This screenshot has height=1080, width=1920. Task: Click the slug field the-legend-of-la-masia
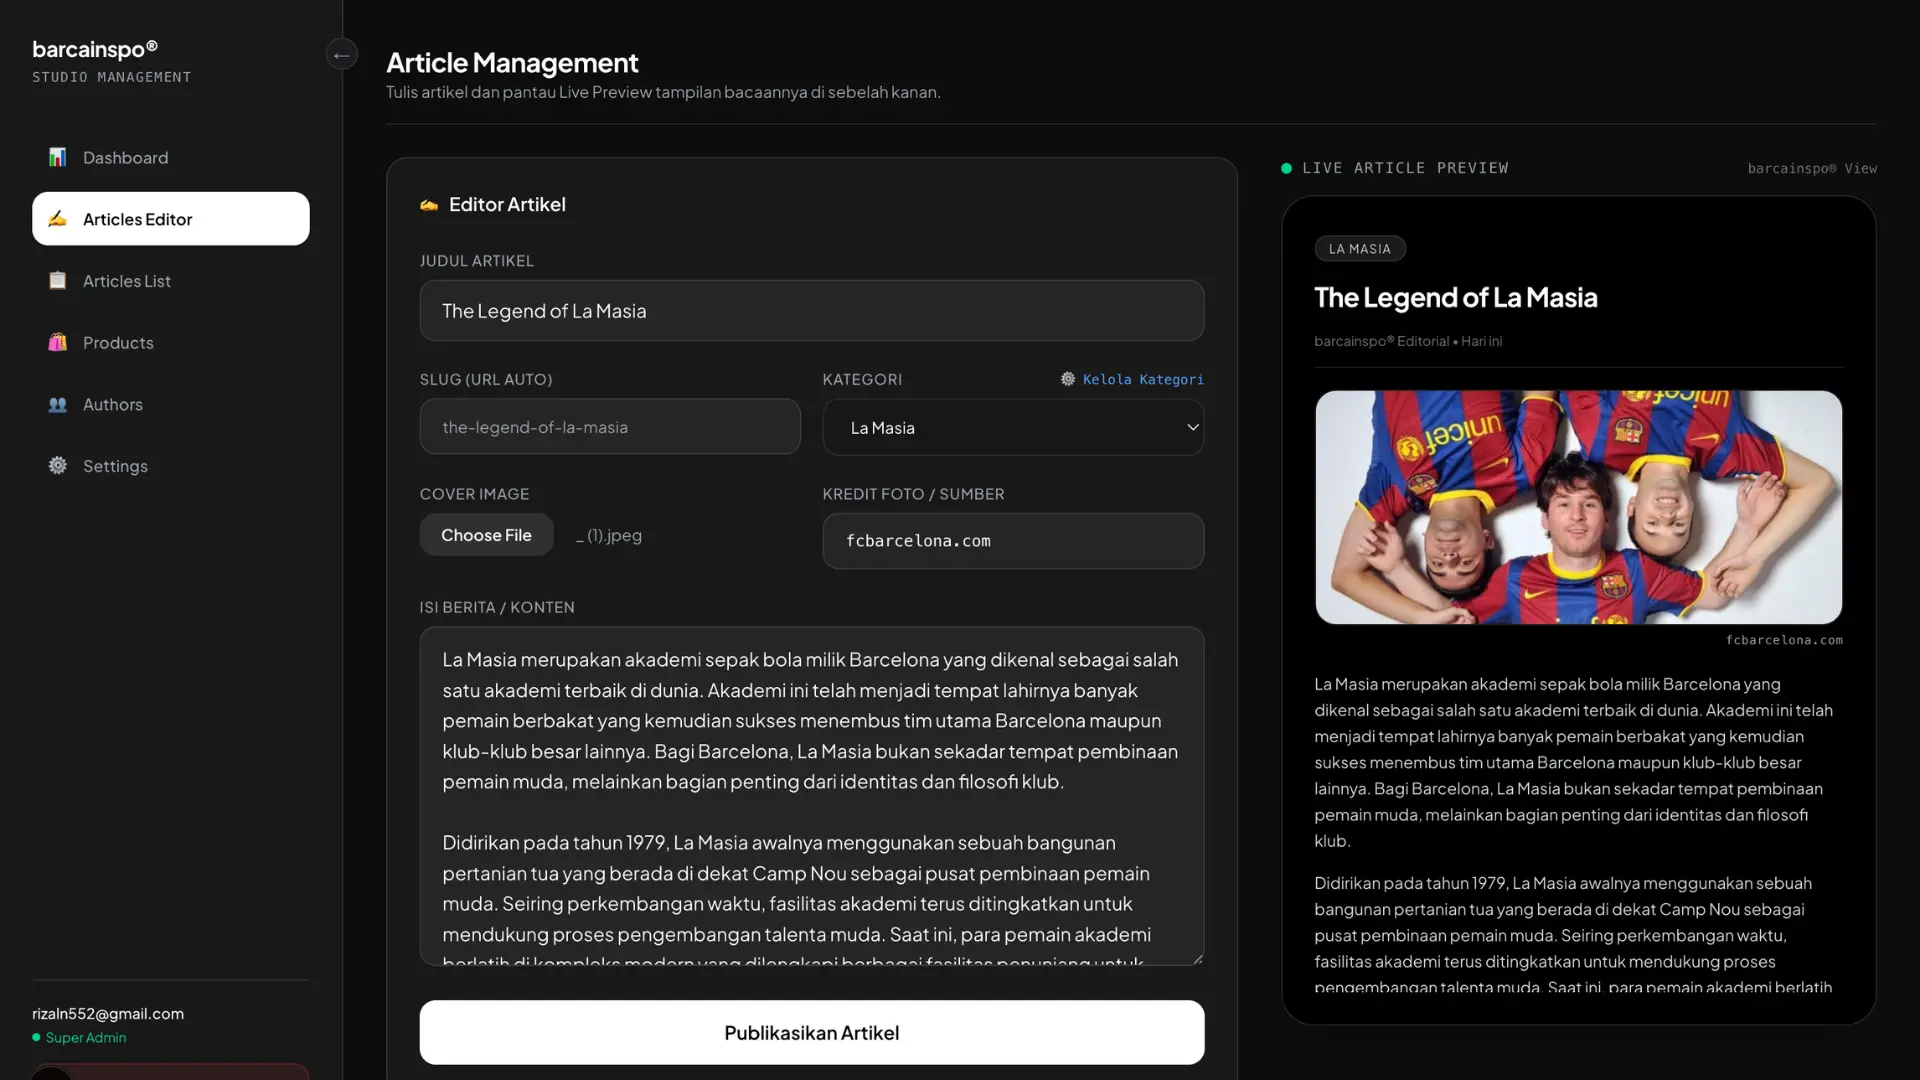click(x=610, y=427)
